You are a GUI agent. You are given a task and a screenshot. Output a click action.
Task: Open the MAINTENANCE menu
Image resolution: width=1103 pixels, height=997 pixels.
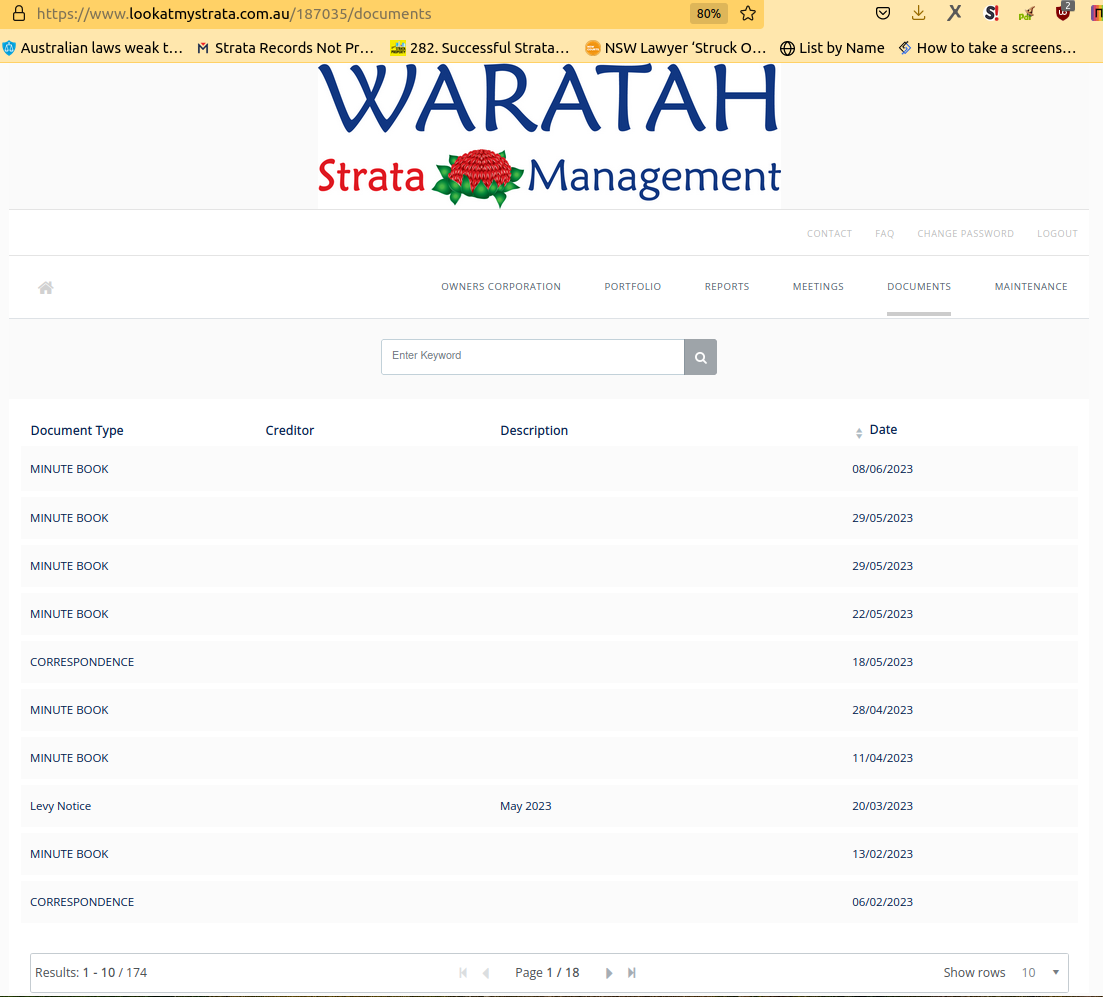pos(1031,286)
